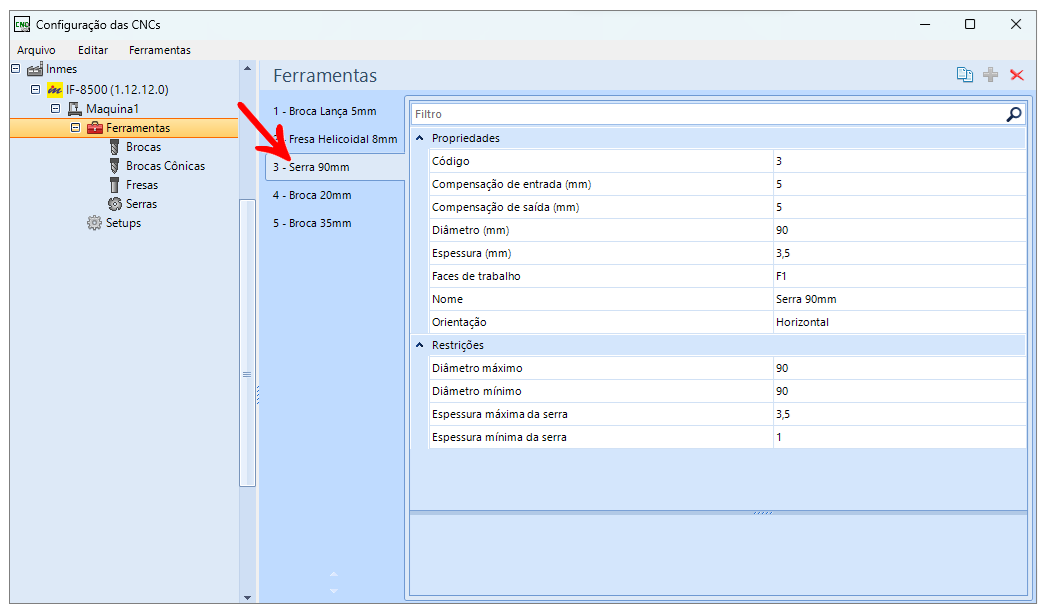Click Espessura mínima da serra value
The height and width of the screenshot is (613, 1042).
[899, 437]
